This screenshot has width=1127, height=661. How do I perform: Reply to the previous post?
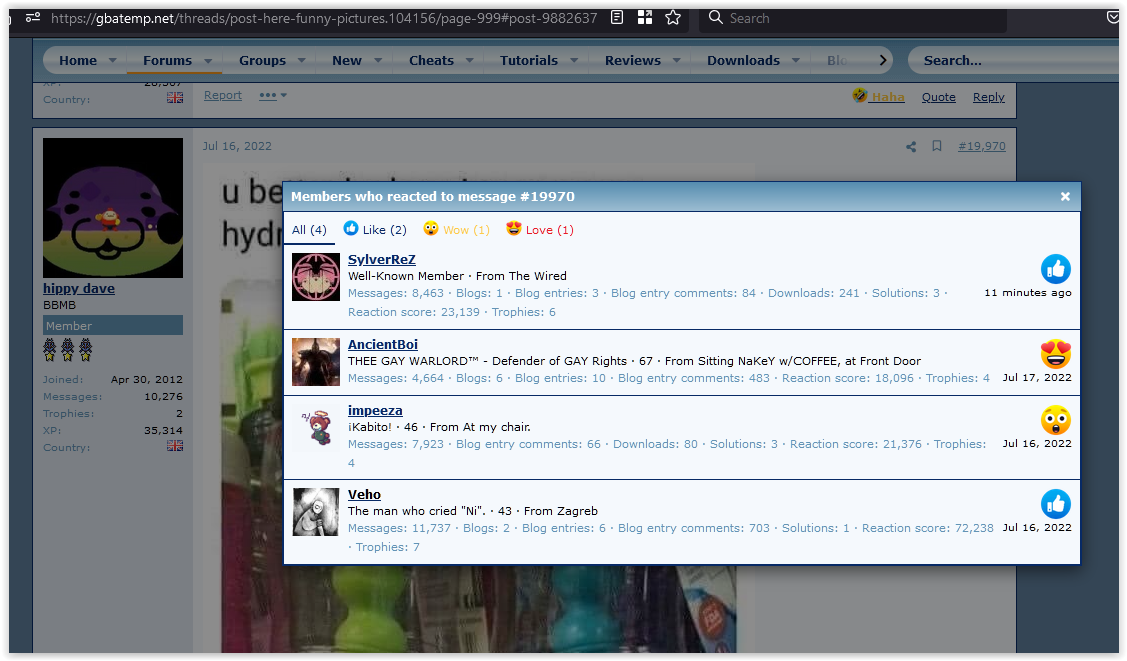[988, 97]
